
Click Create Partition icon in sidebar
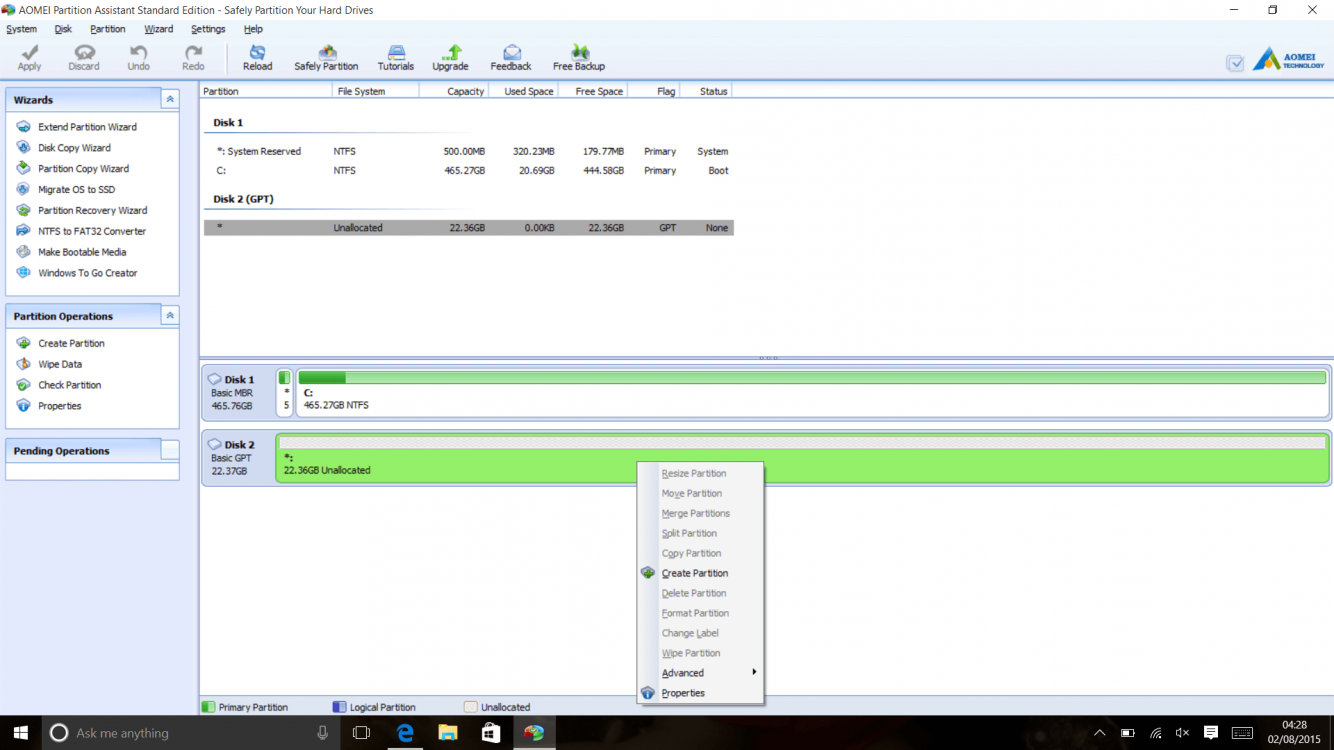(x=23, y=343)
